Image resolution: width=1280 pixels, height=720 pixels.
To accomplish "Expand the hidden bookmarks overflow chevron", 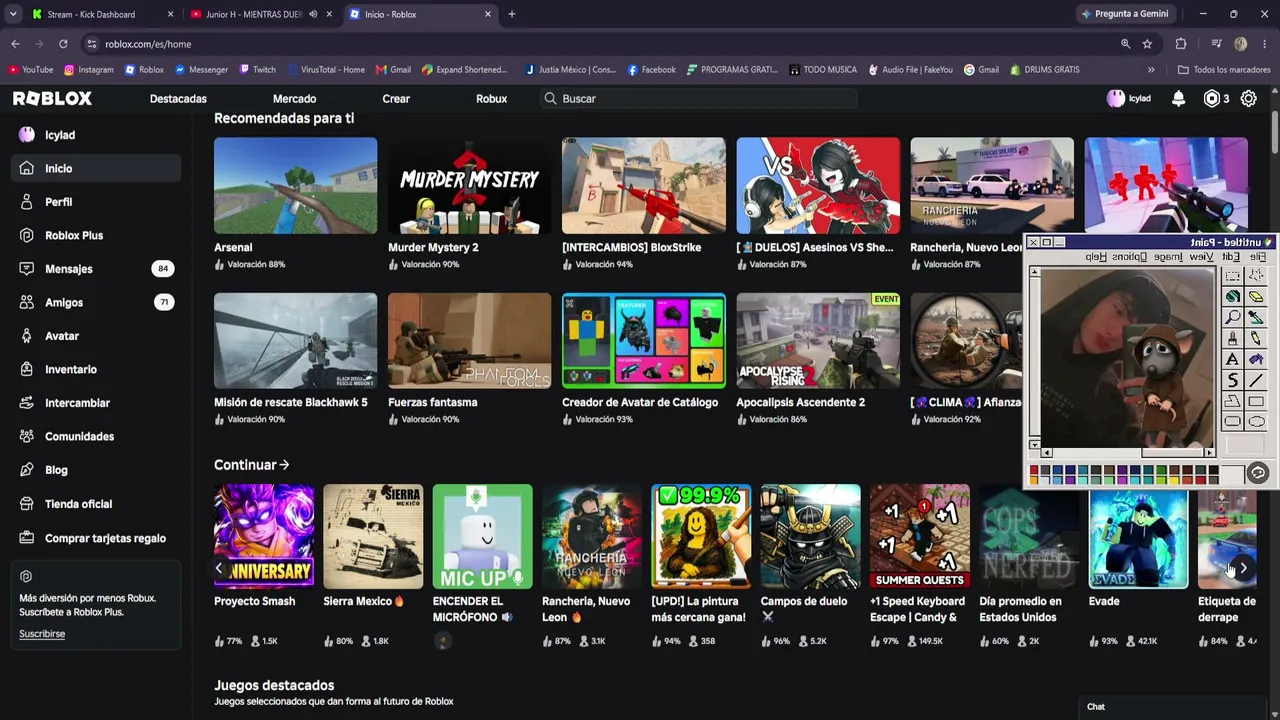I will (1151, 70).
